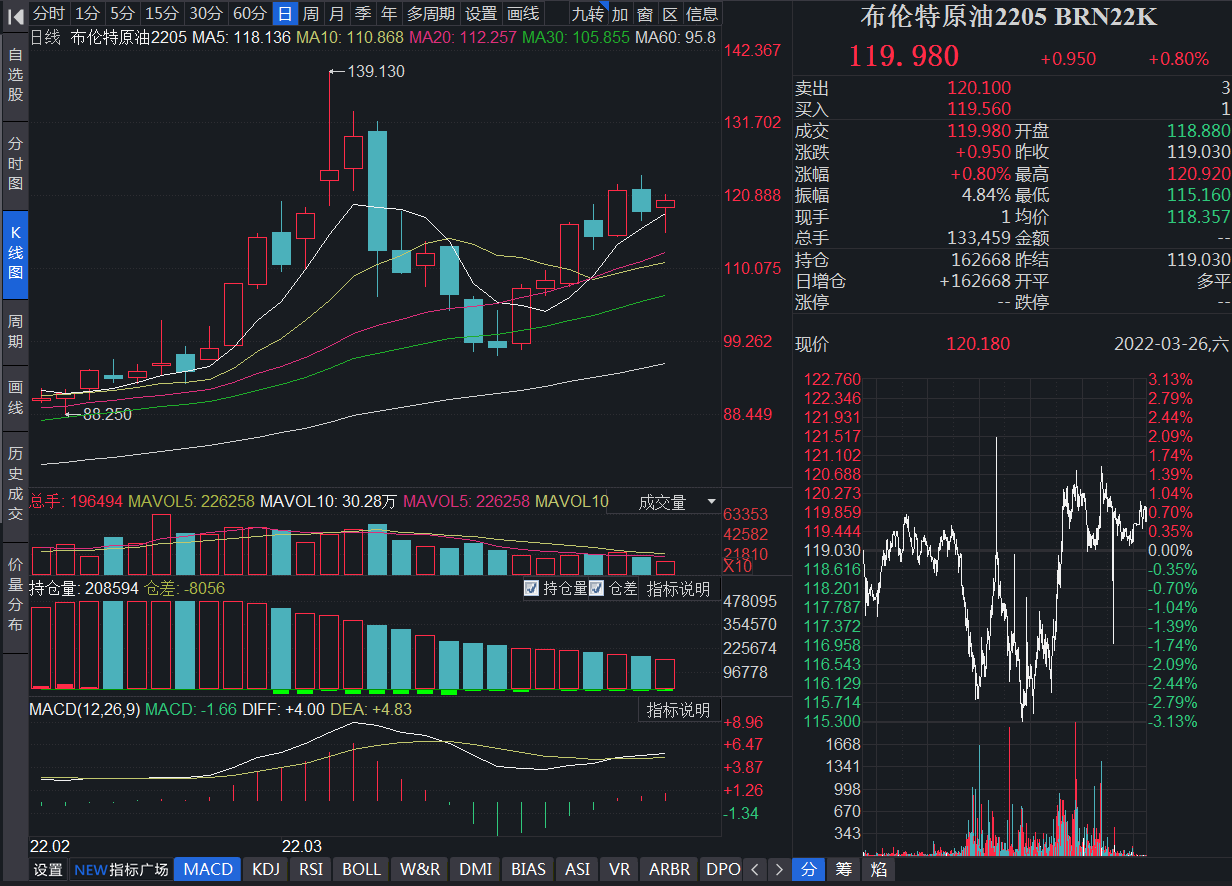Open 画线 drawing tools in top toolbar
The image size is (1232, 886).
[523, 14]
